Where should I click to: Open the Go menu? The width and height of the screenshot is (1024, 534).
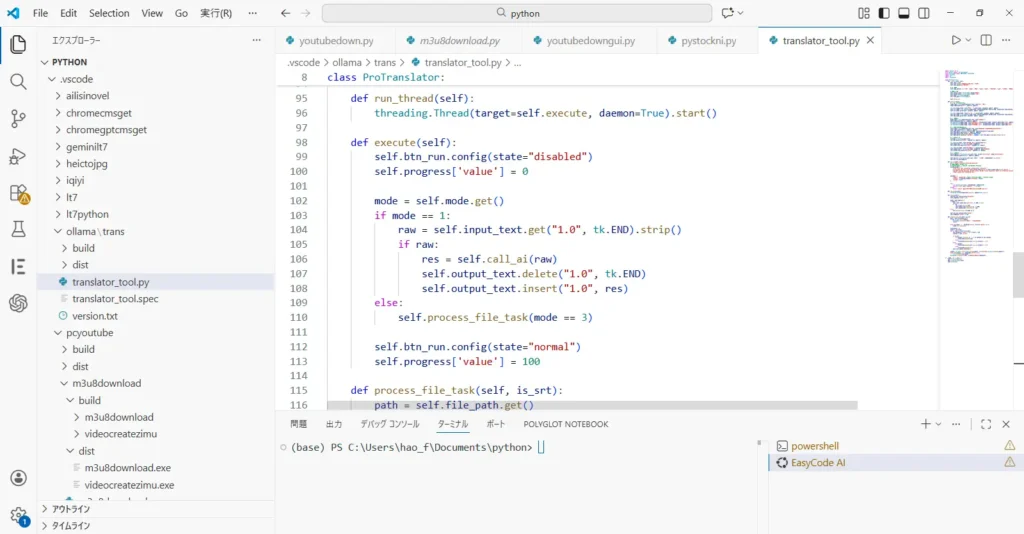point(181,13)
